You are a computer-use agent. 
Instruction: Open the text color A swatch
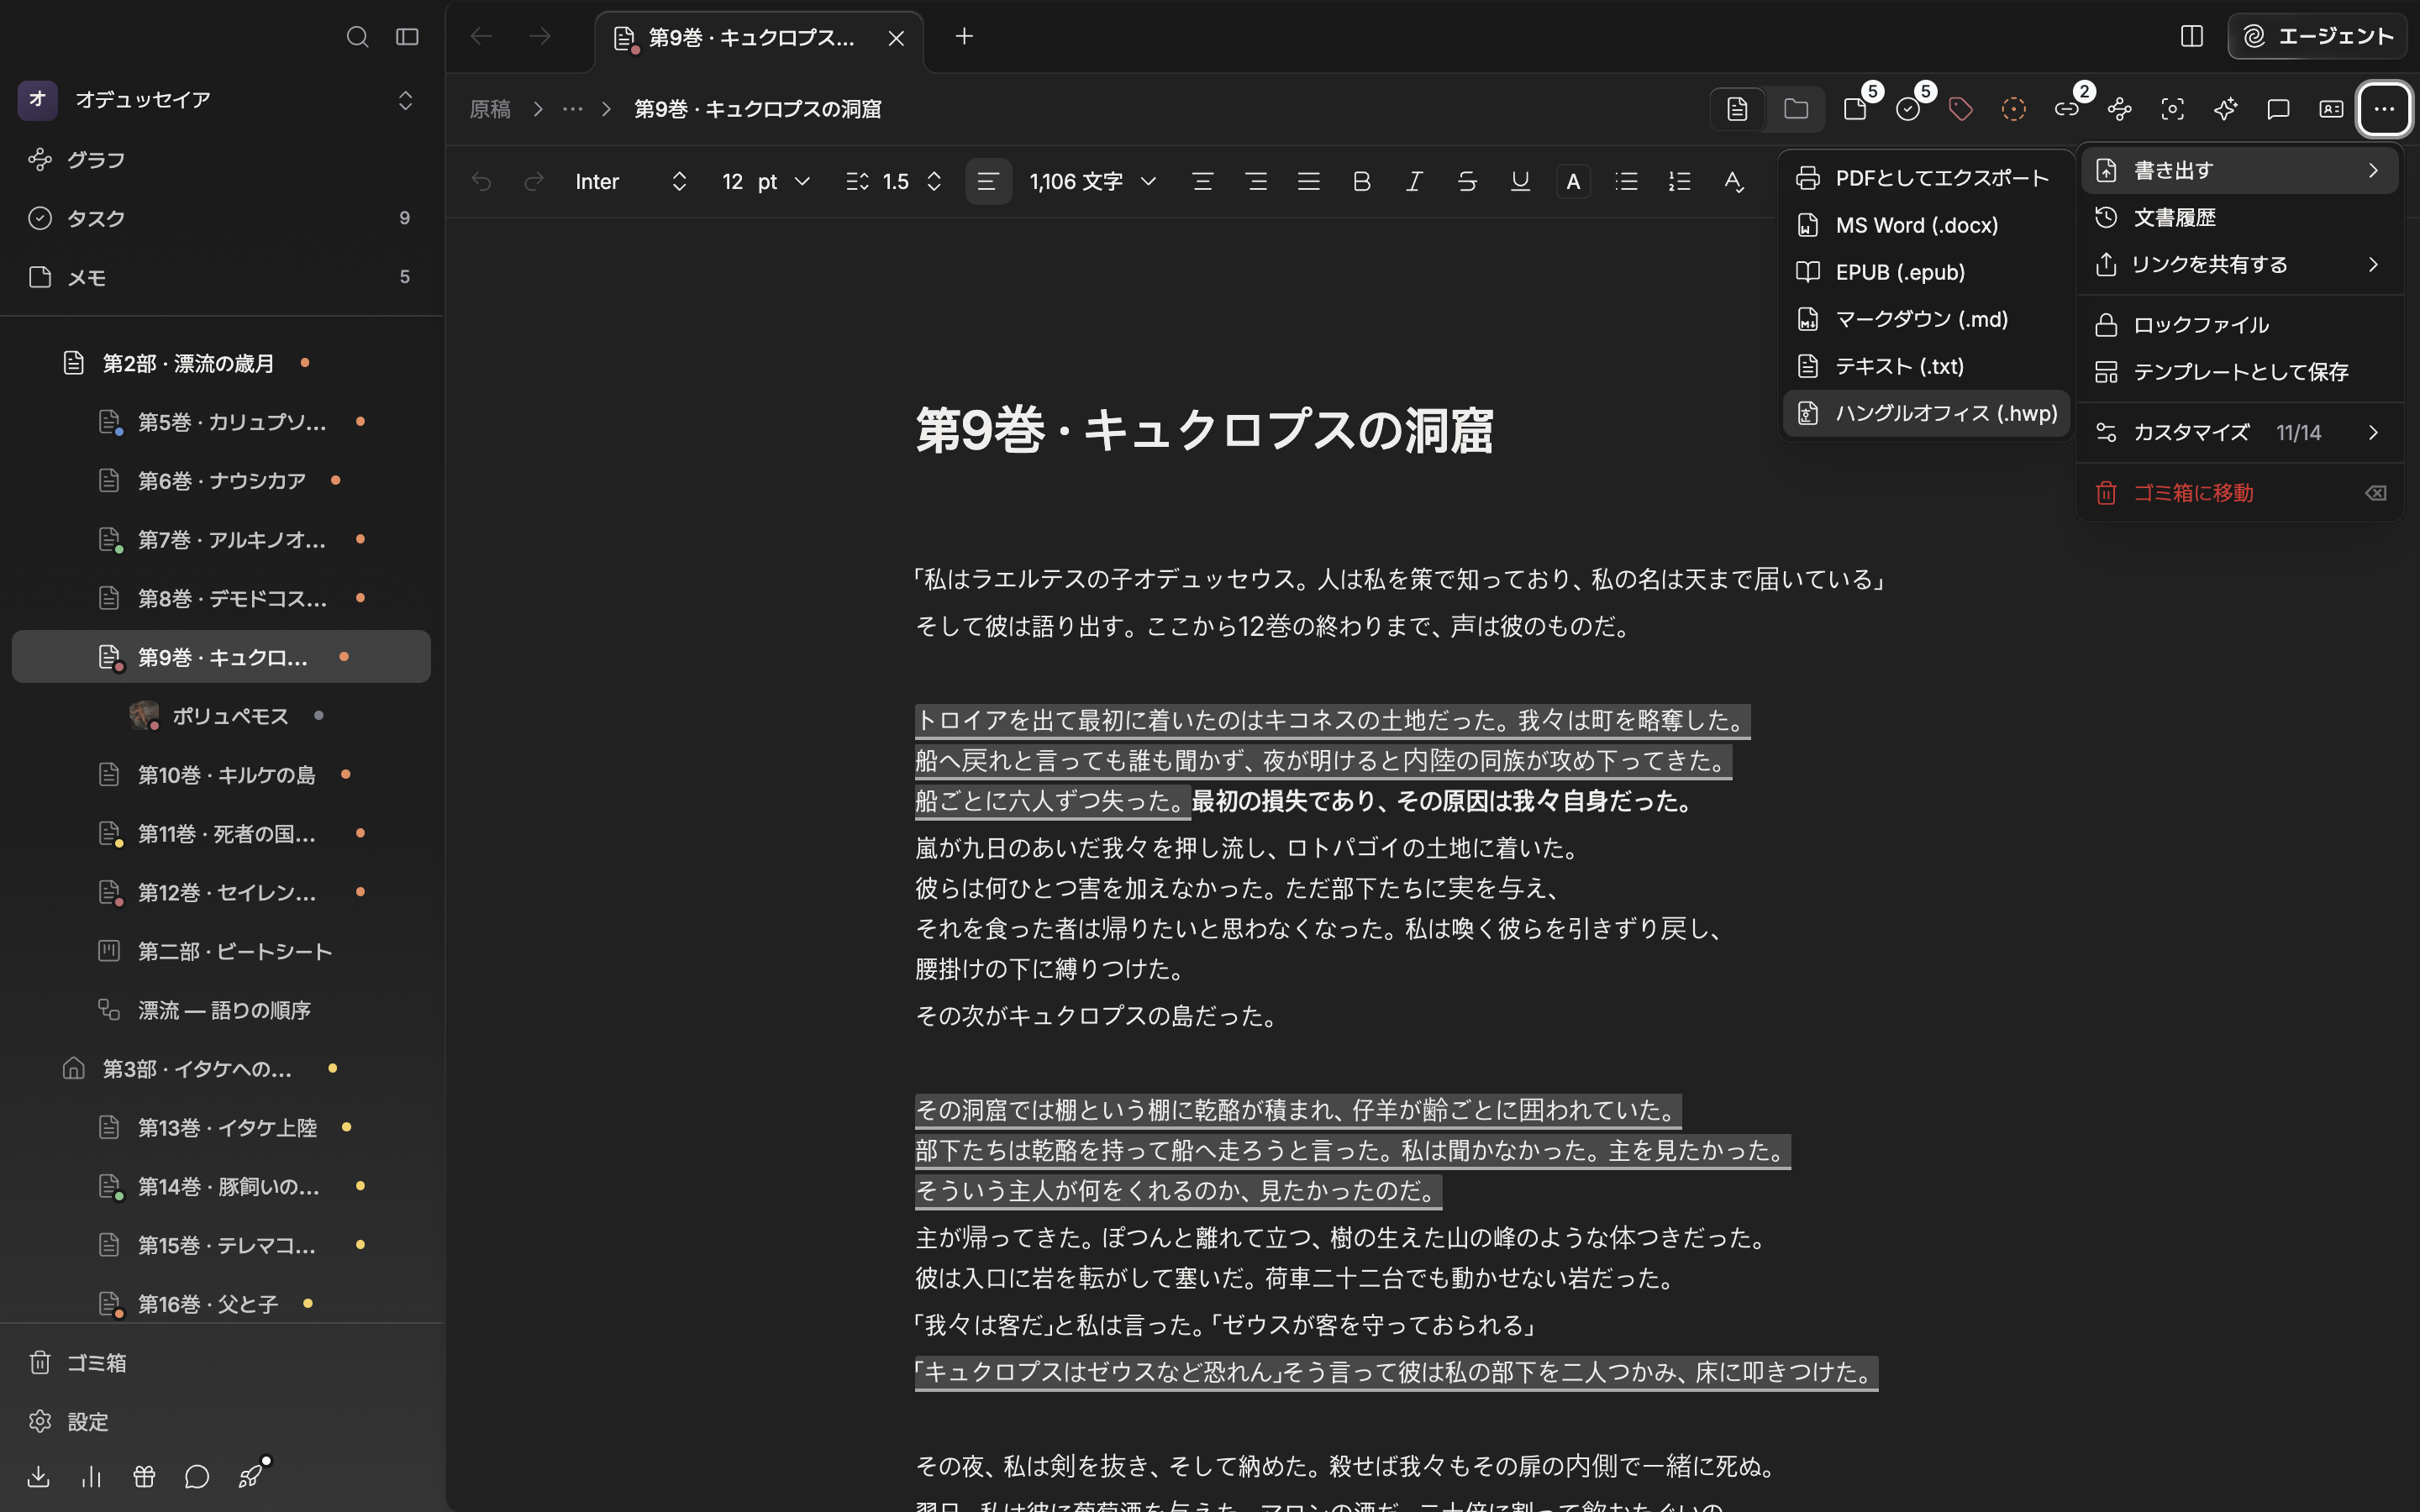point(1574,182)
